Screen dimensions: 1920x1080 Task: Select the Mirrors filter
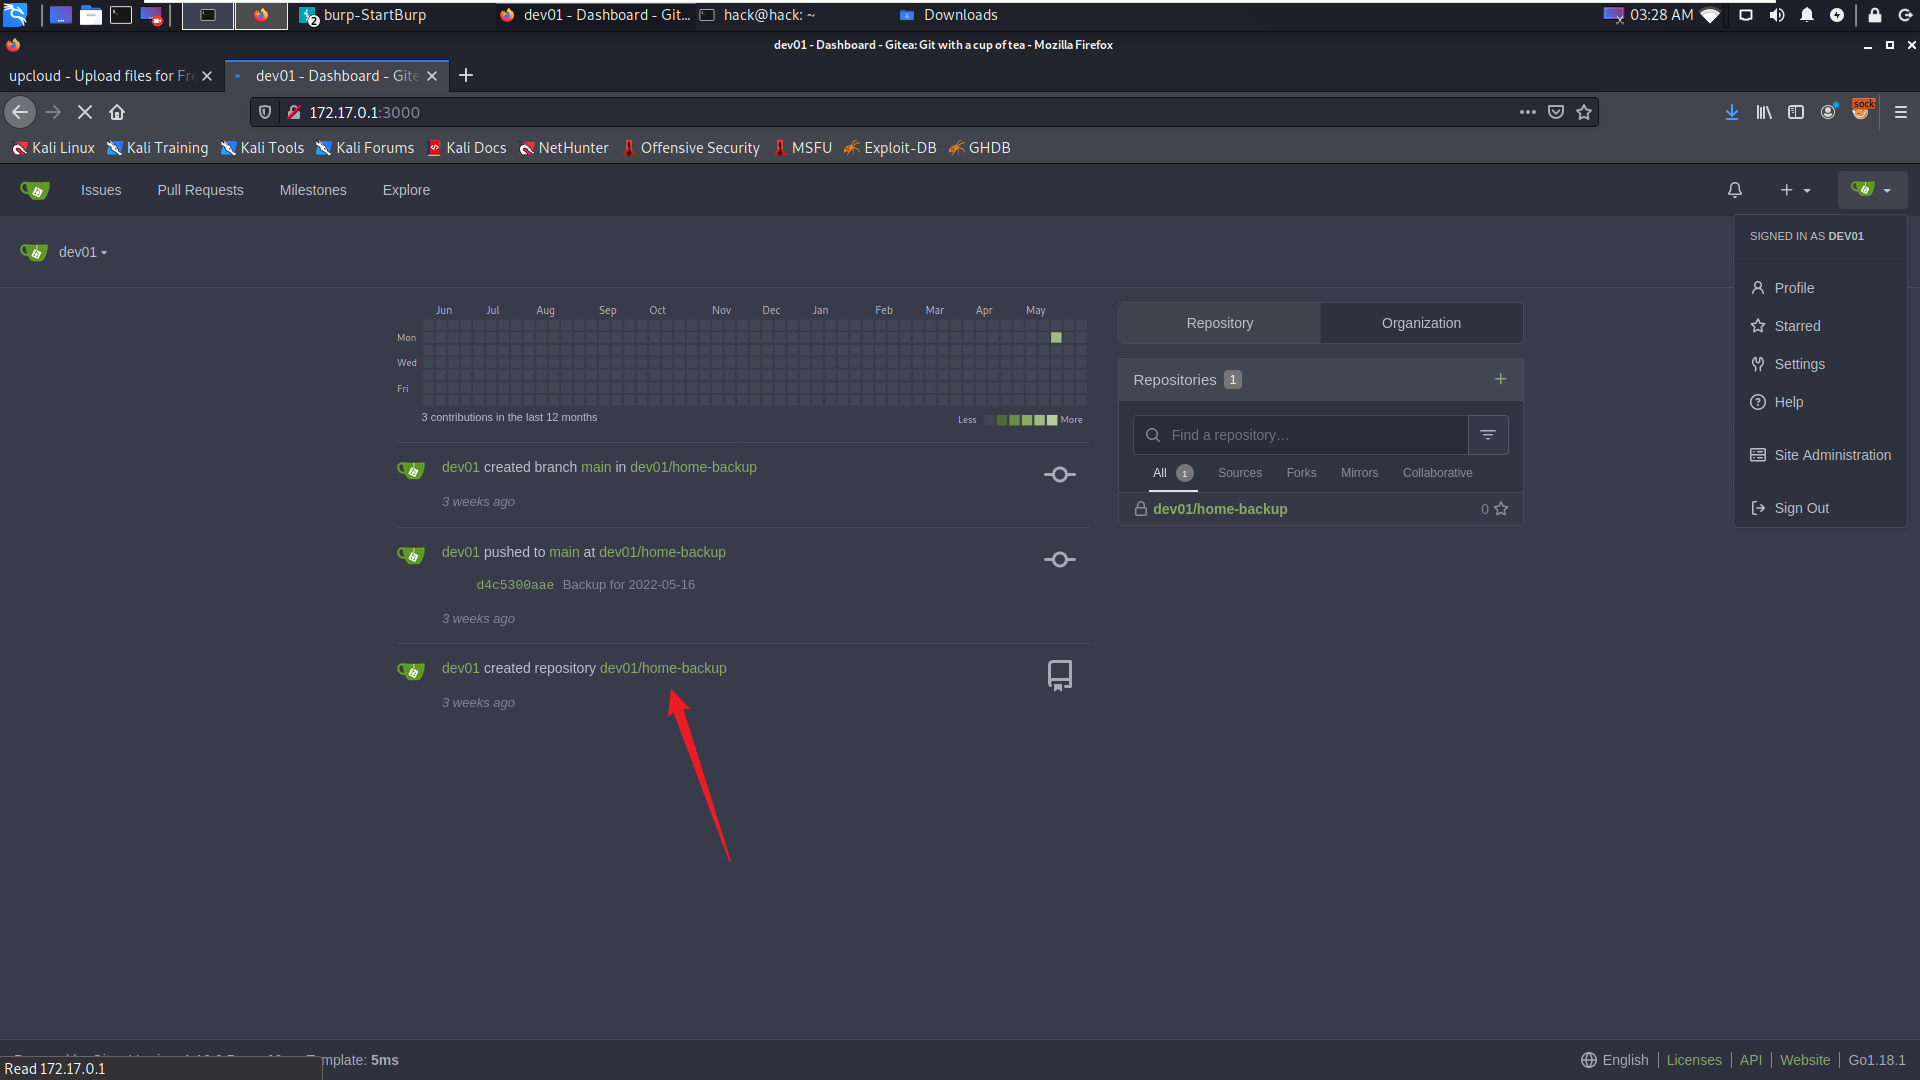1359,473
